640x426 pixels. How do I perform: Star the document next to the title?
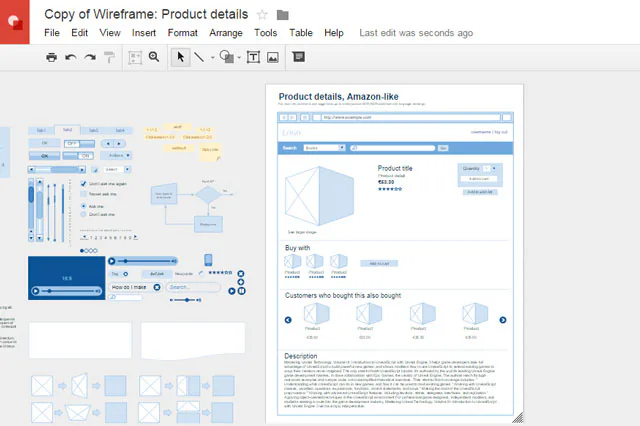click(x=262, y=15)
